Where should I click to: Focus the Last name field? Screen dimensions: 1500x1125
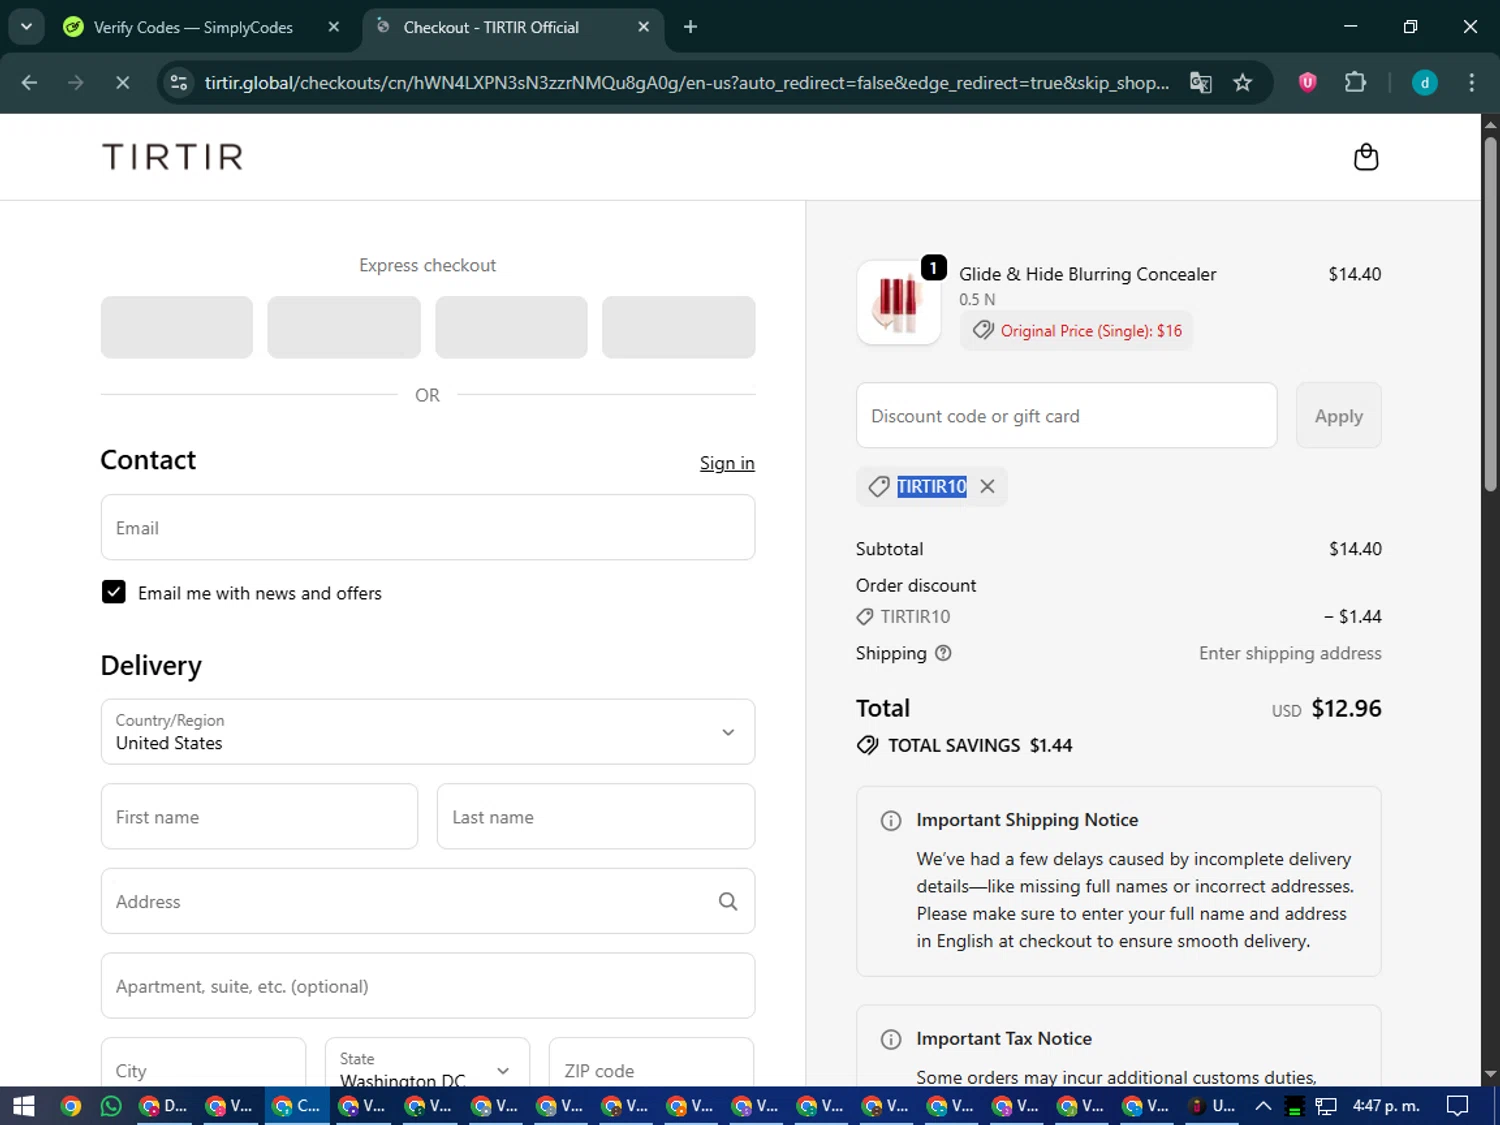pyautogui.click(x=596, y=817)
